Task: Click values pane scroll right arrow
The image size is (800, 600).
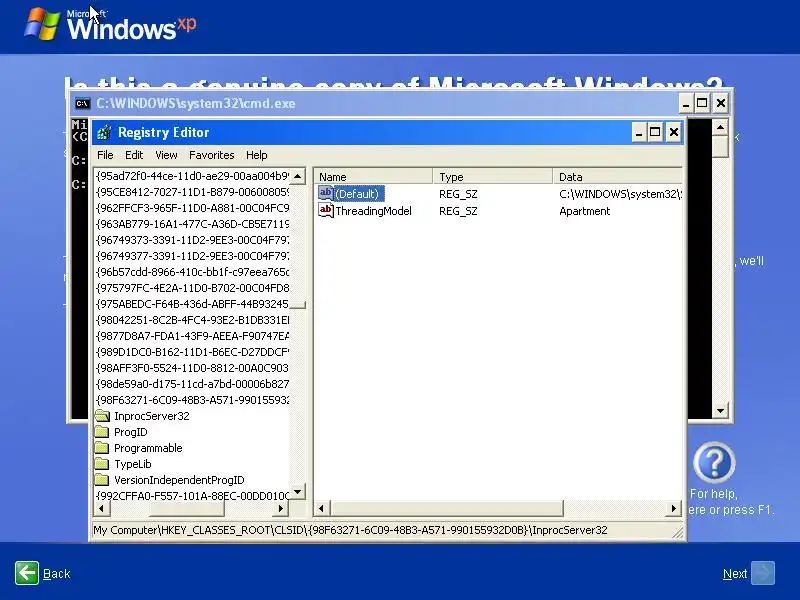Action: coord(674,508)
